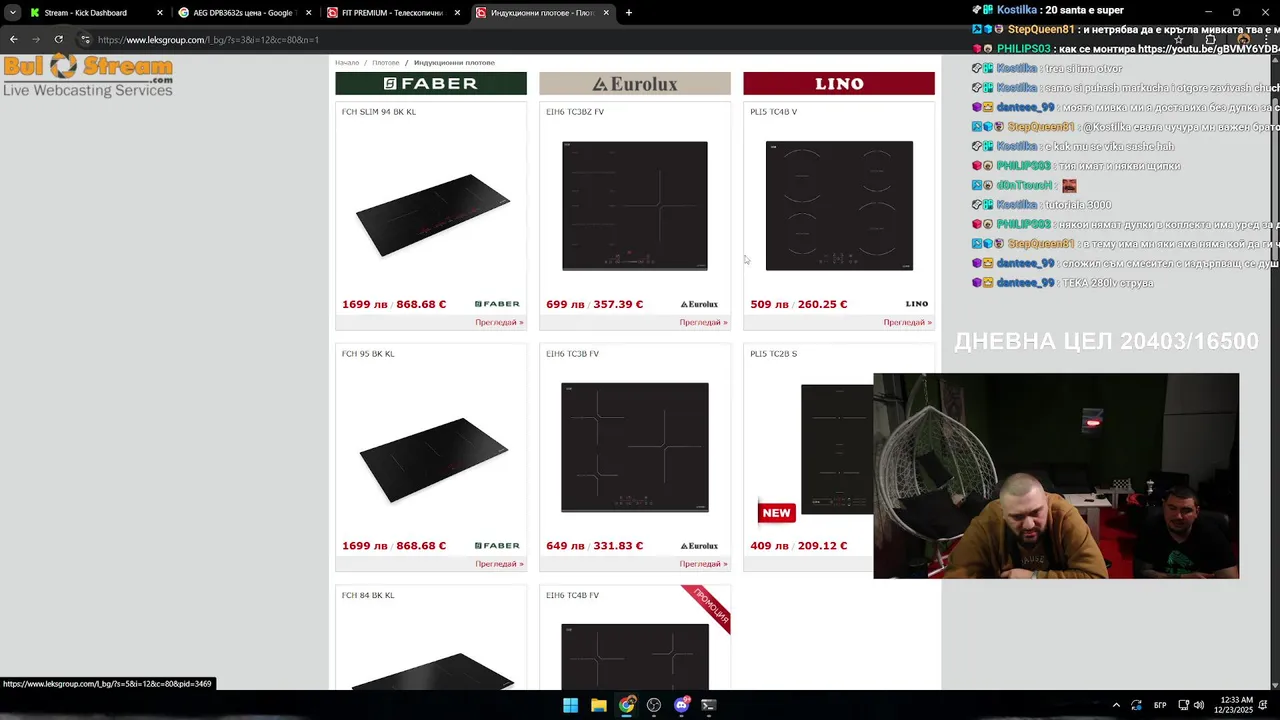Select the Eurolux brand banner

click(x=635, y=84)
